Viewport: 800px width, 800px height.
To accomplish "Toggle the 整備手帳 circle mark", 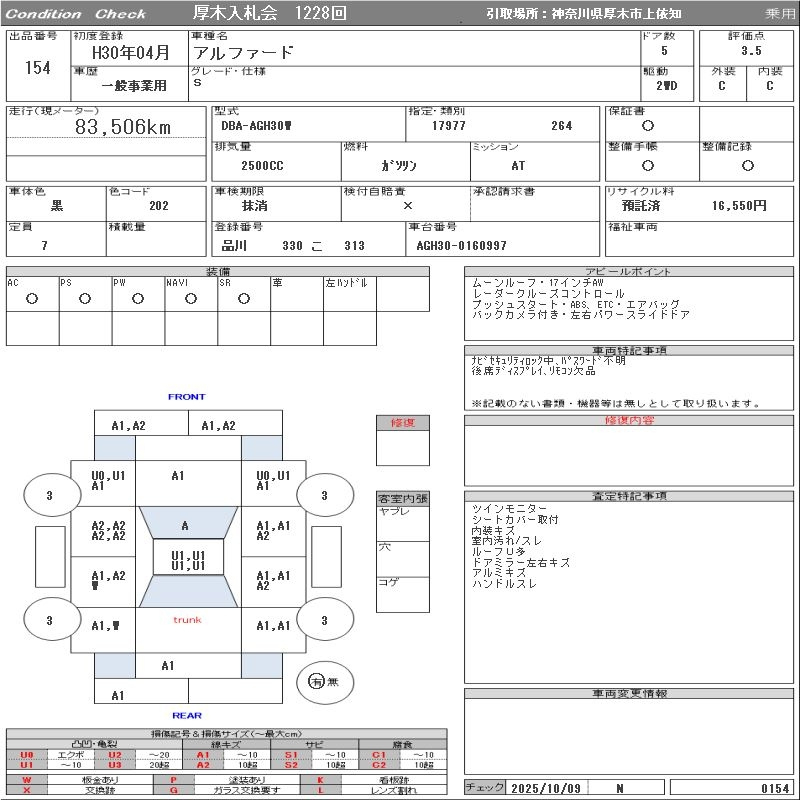I will [647, 166].
